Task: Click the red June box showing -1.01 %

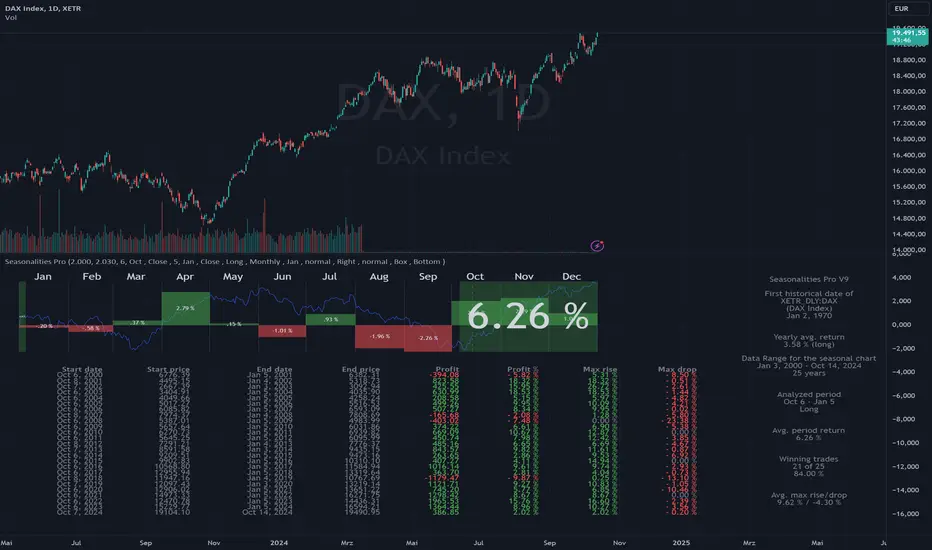Action: pos(282,331)
